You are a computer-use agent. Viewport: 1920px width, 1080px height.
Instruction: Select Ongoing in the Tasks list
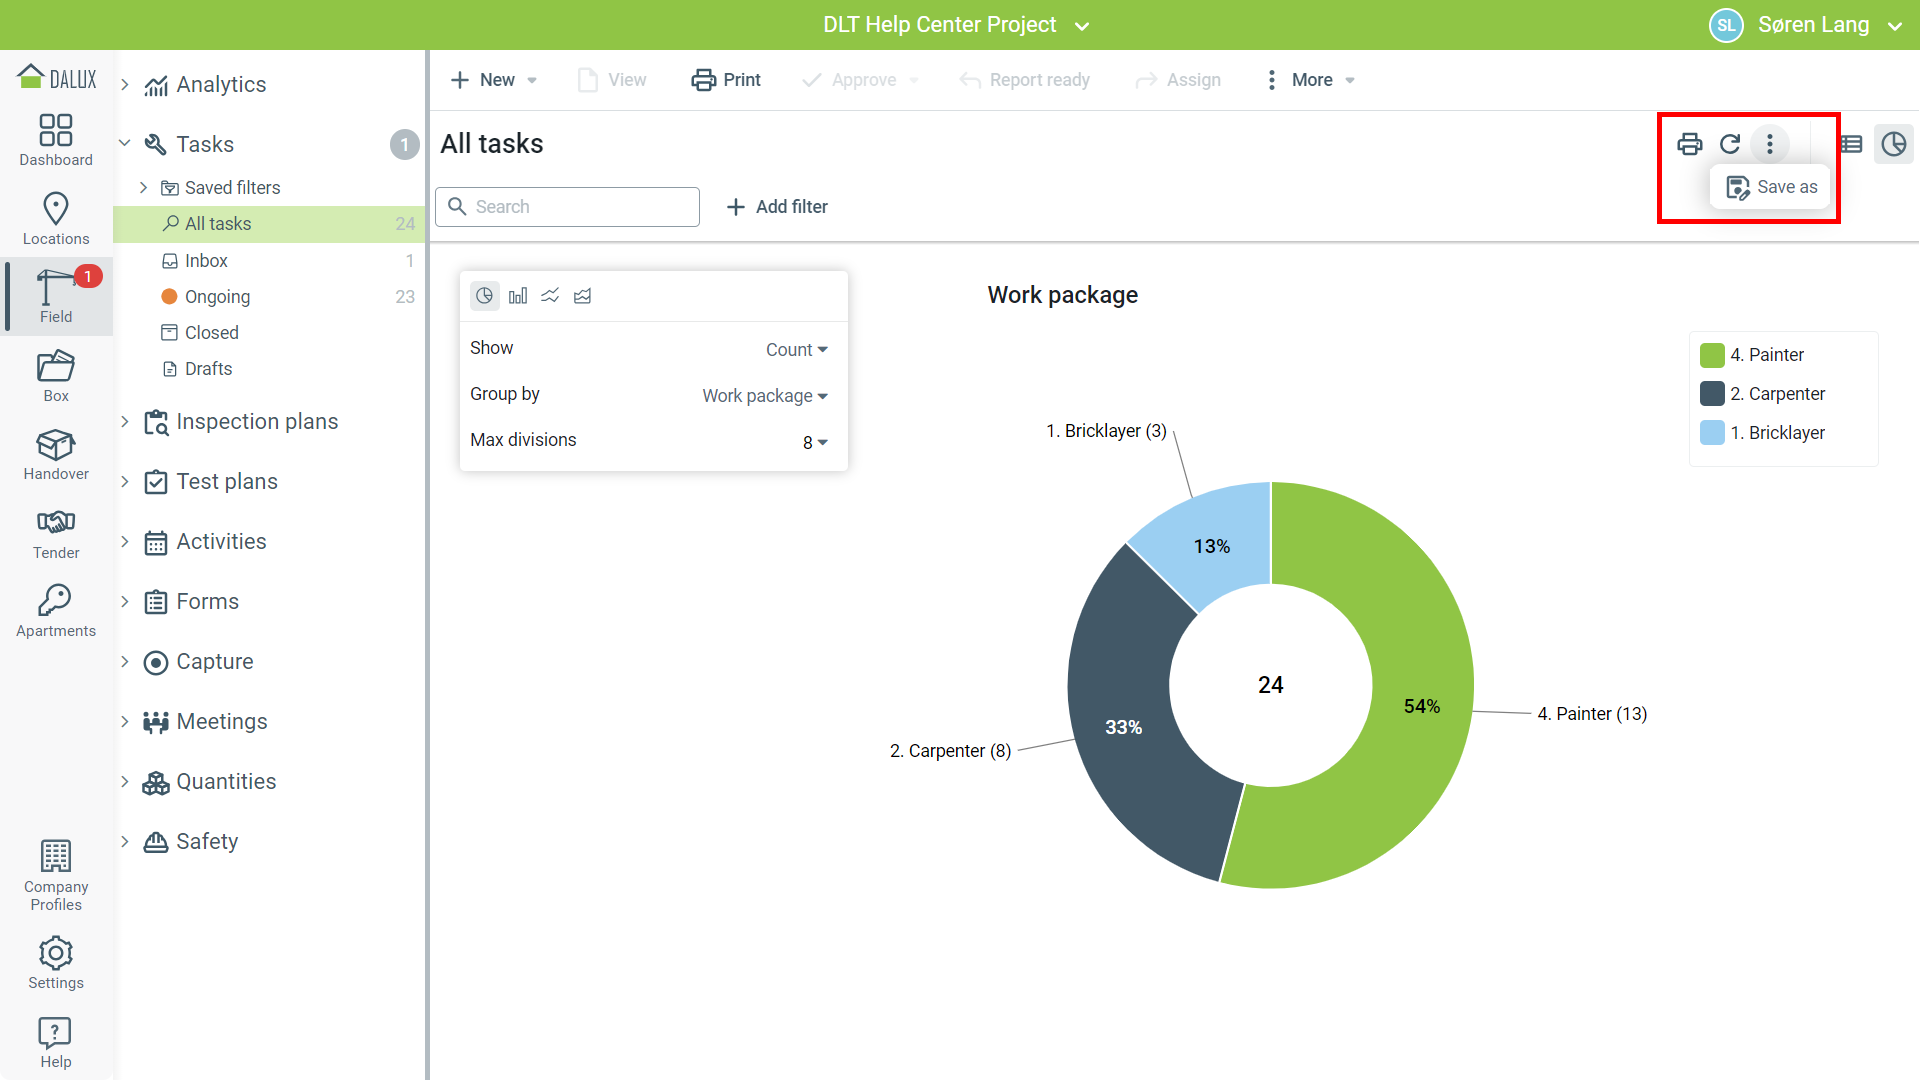pos(217,297)
